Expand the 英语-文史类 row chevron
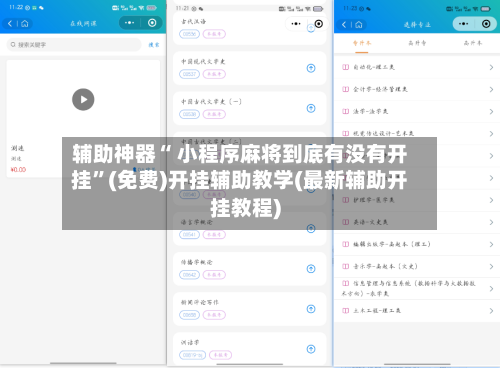 [x=491, y=222]
